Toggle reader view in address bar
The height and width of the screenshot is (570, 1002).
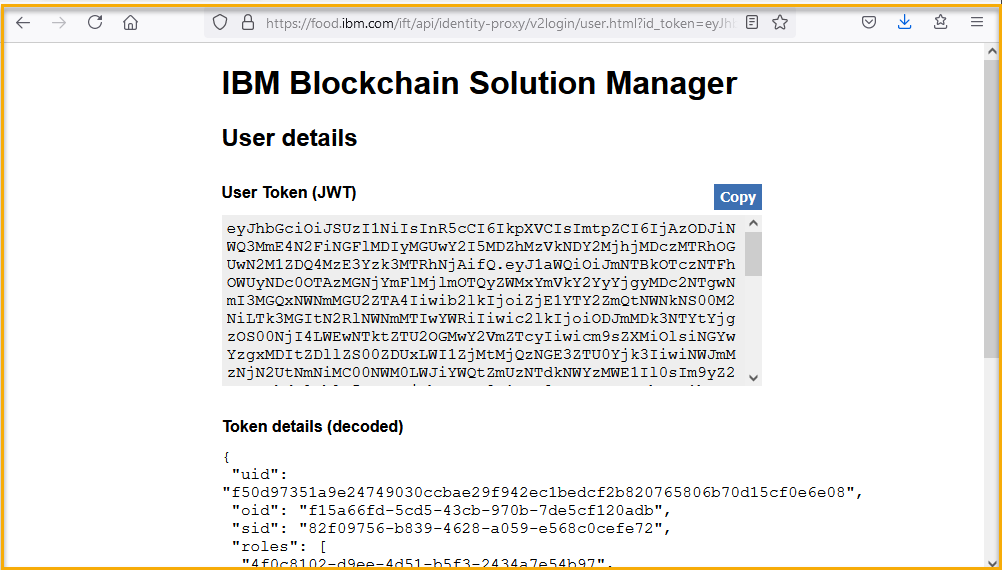click(752, 22)
